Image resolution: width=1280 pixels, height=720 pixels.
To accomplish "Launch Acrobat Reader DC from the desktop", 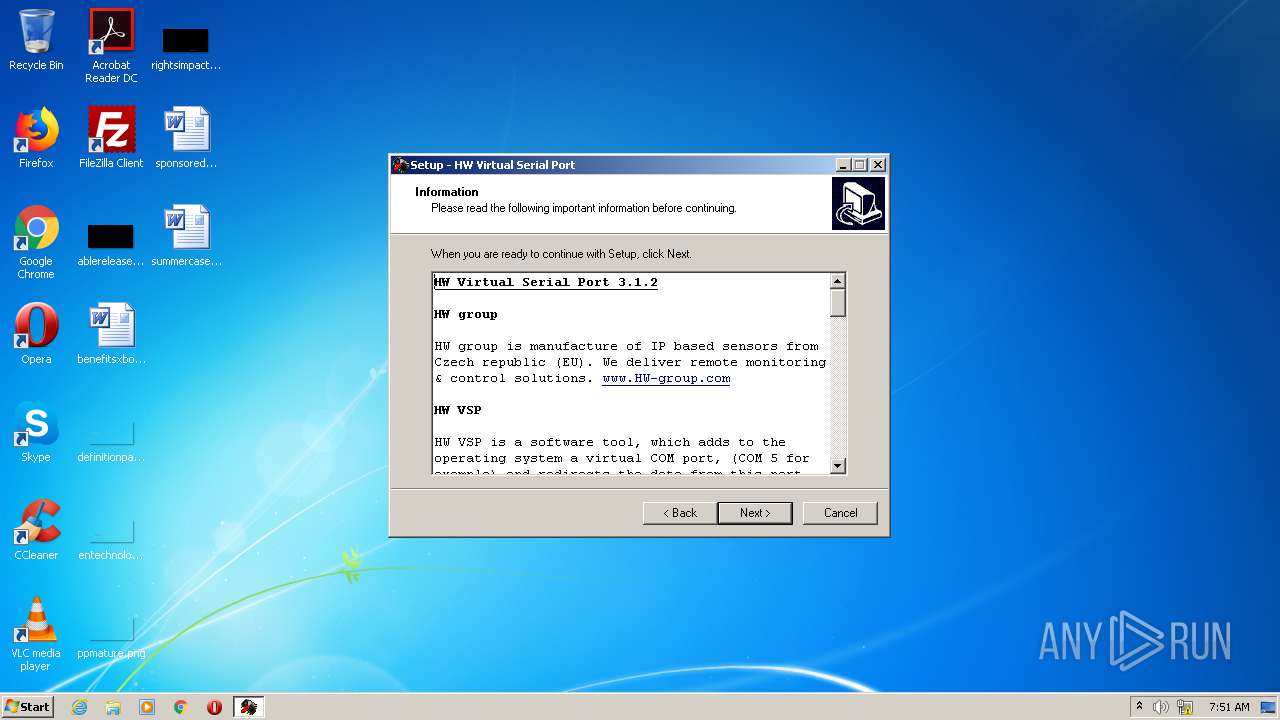I will [x=111, y=46].
